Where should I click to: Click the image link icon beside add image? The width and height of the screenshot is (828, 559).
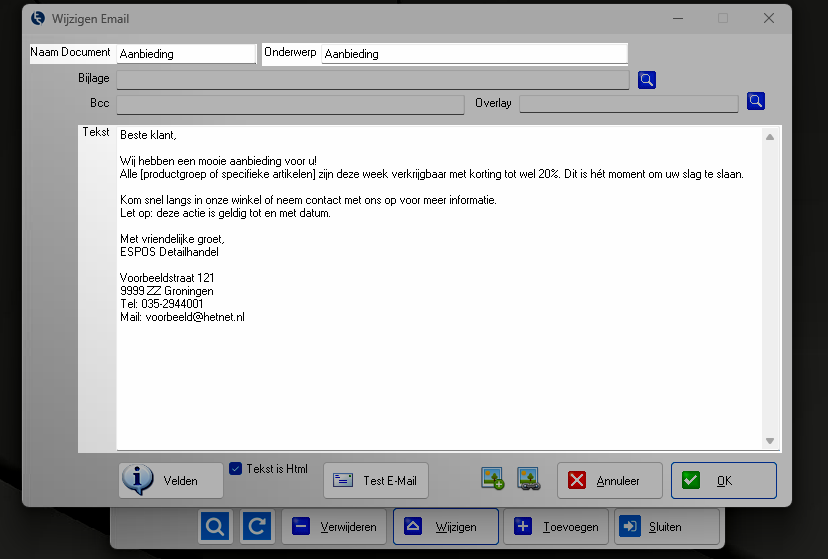click(528, 479)
